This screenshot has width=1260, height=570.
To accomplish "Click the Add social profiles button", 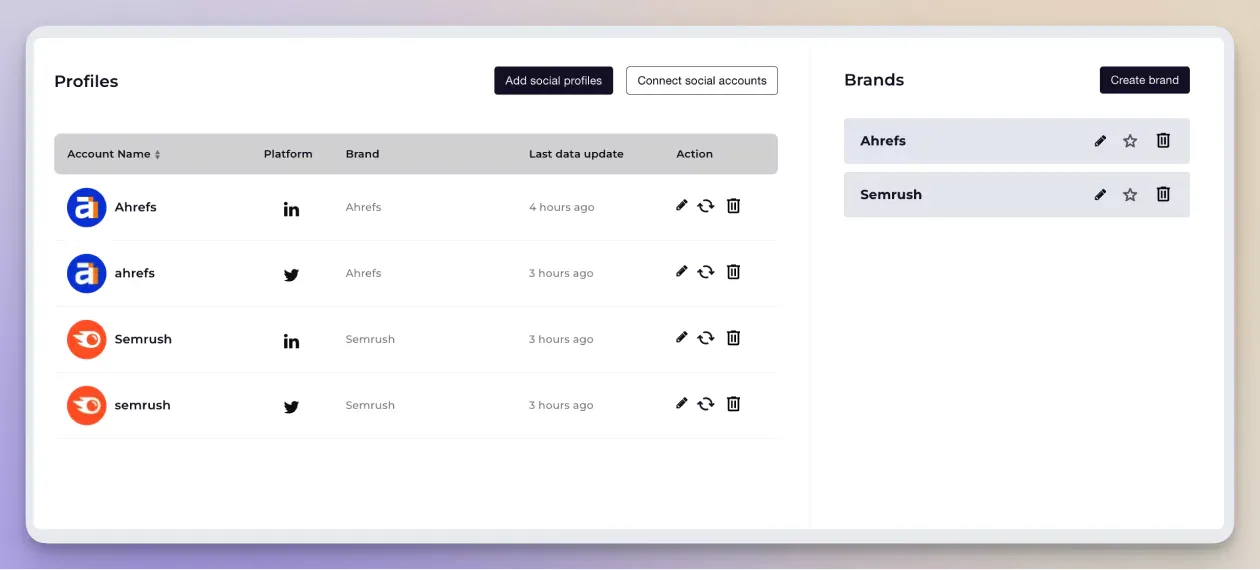I will click(553, 81).
